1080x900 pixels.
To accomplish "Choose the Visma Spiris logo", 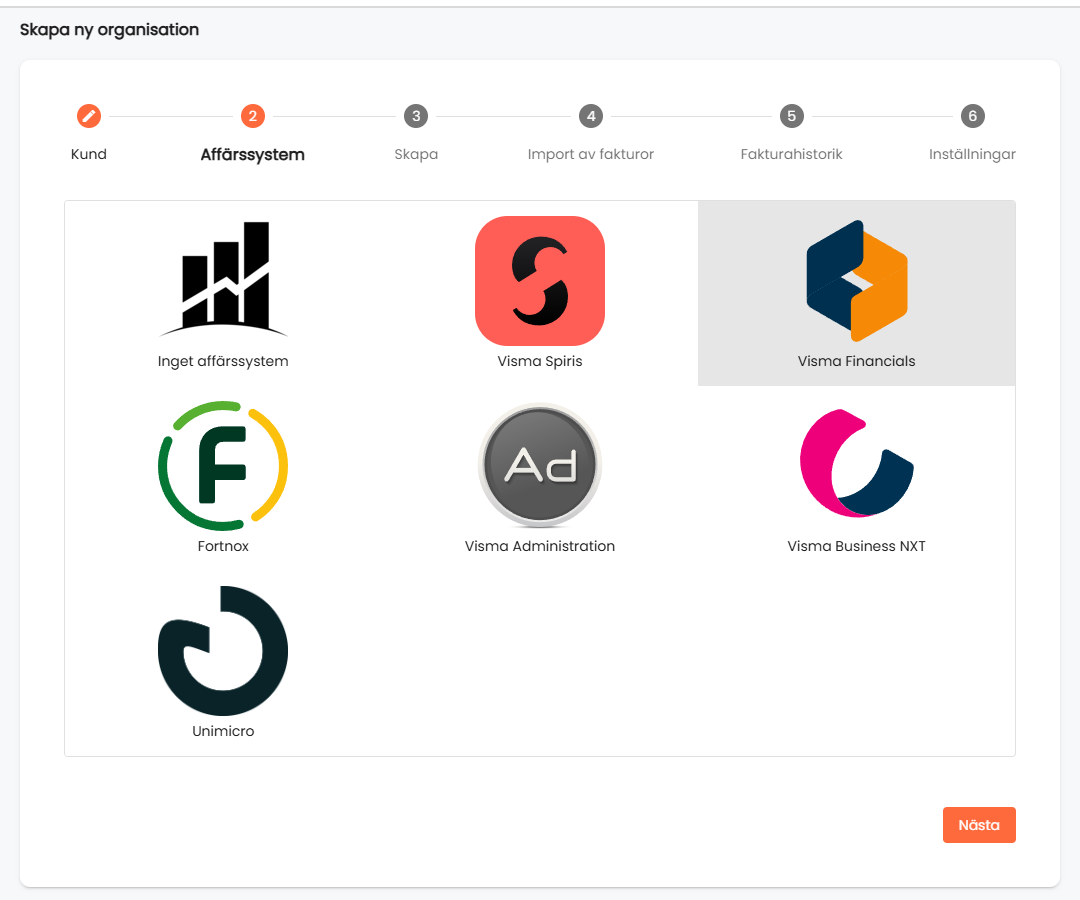I will pos(540,281).
